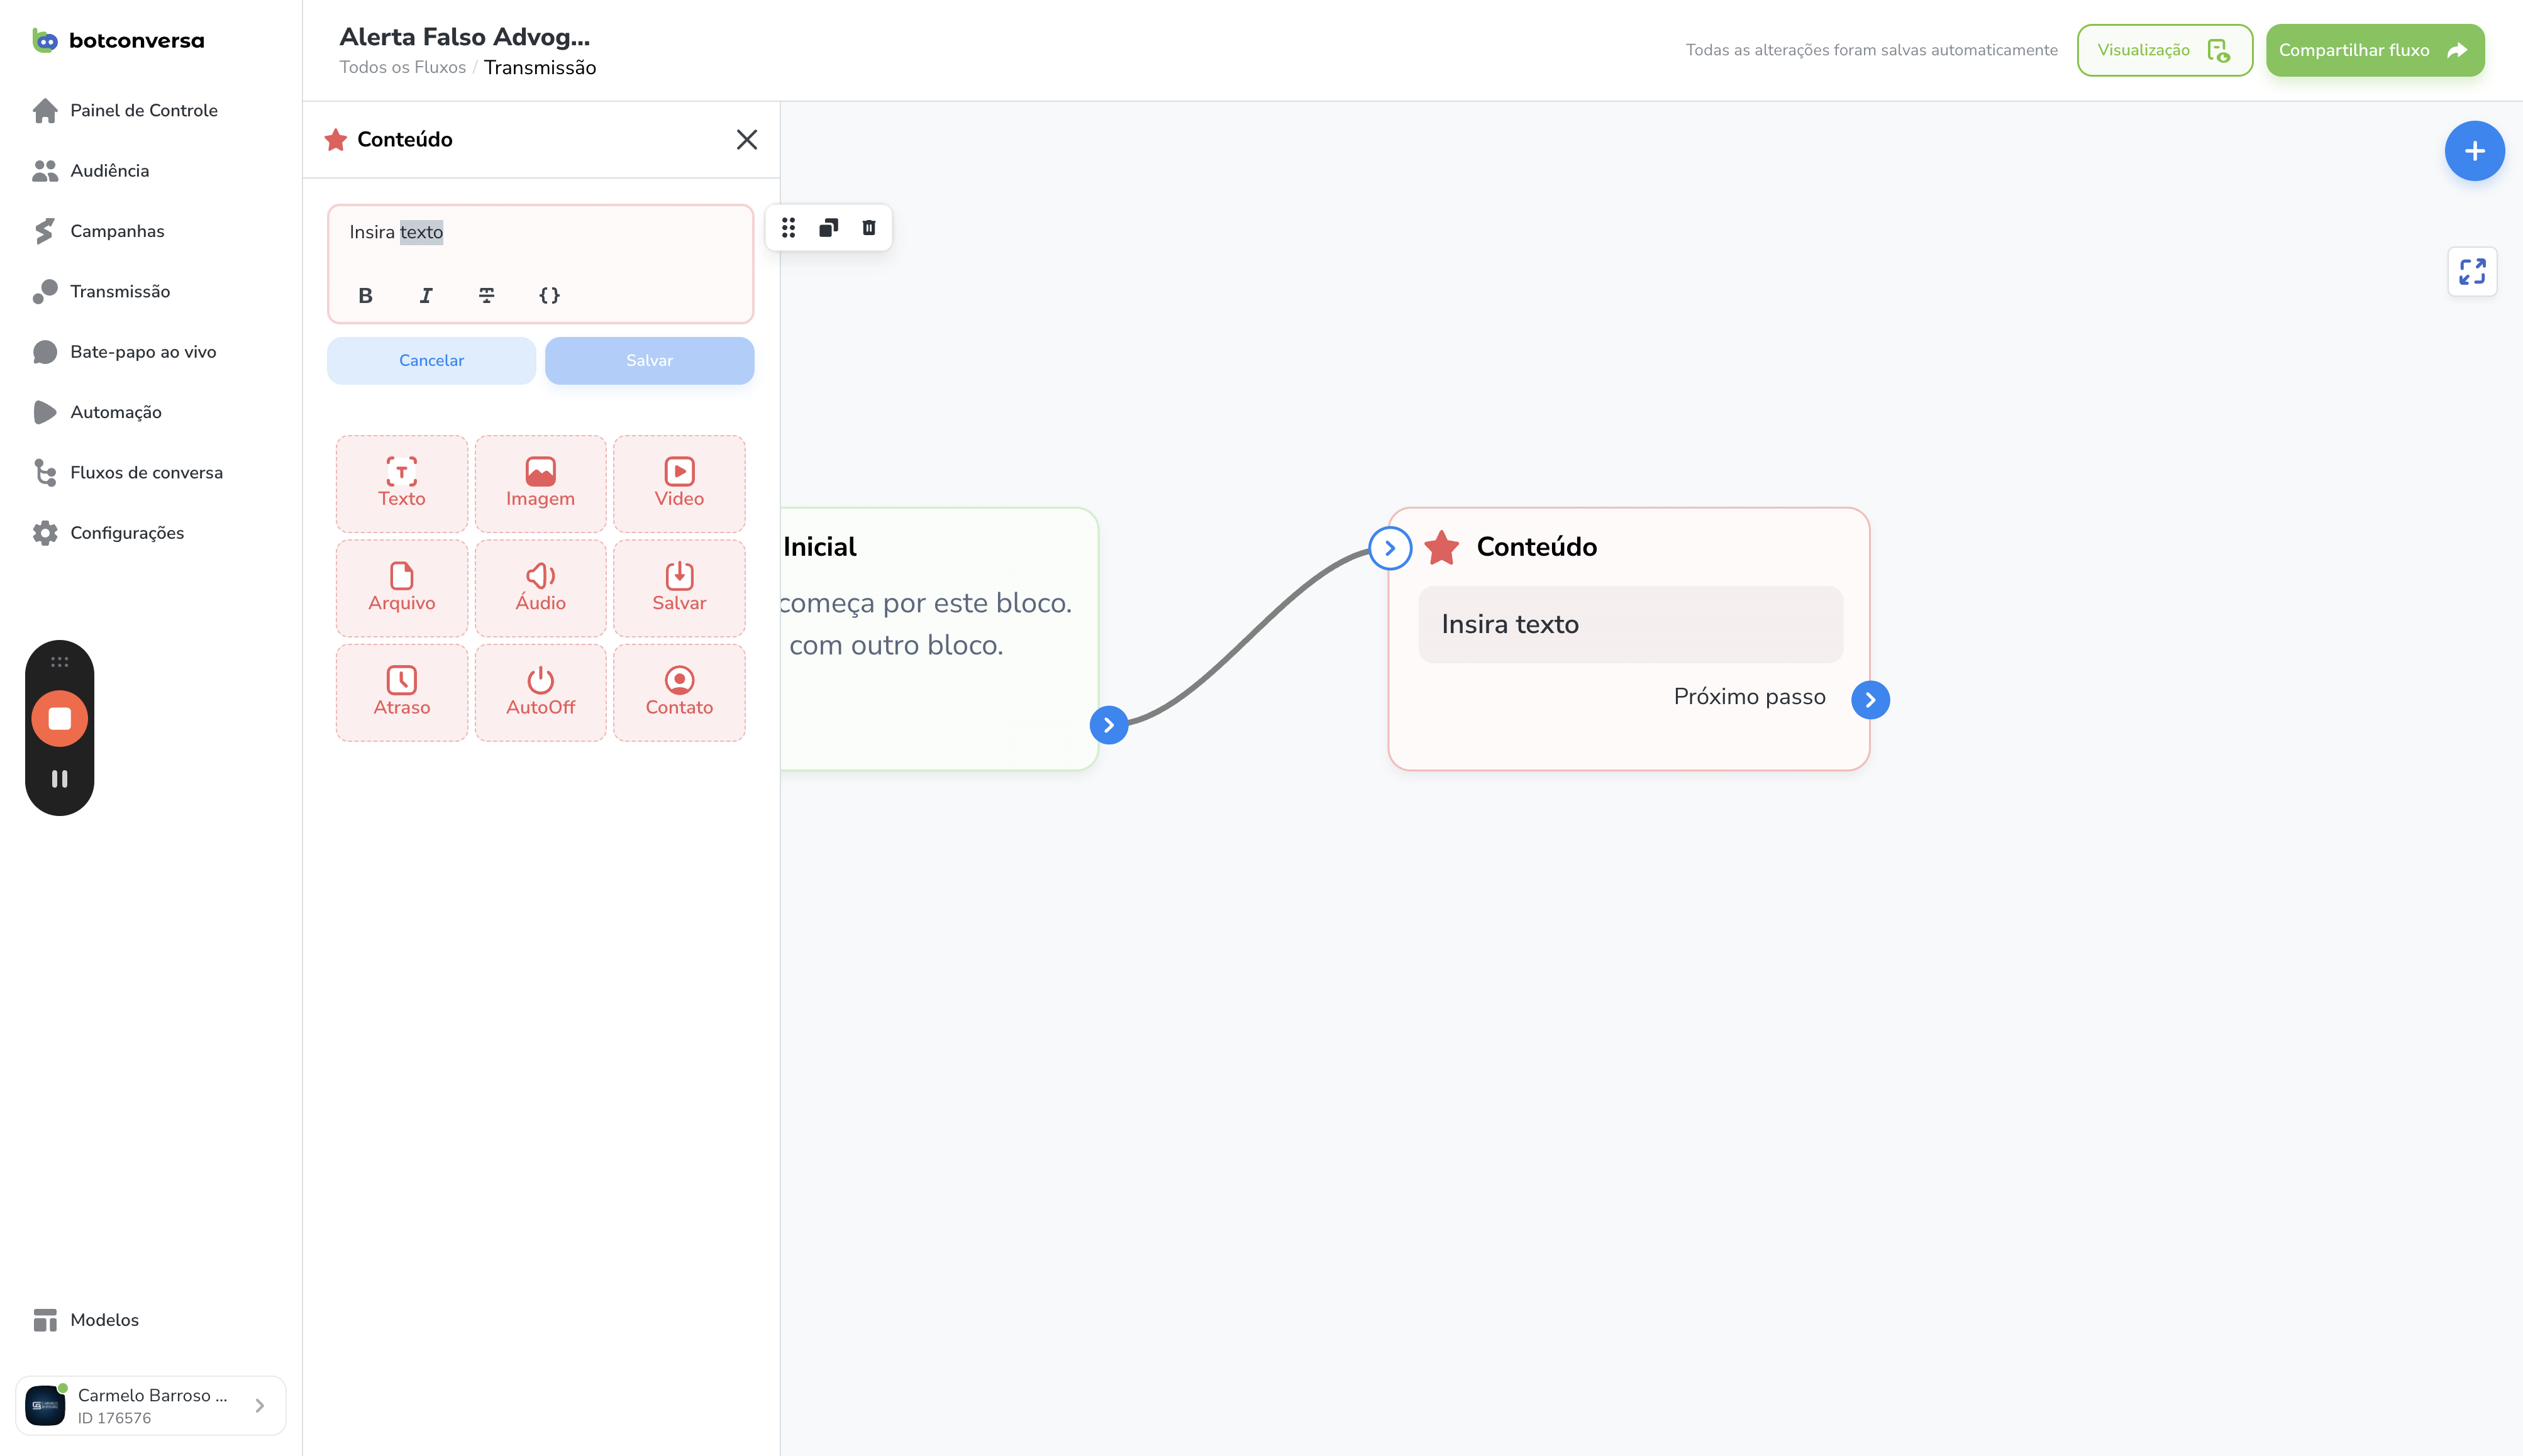Add a Texto content block
This screenshot has width=2523, height=1456.
tap(401, 483)
